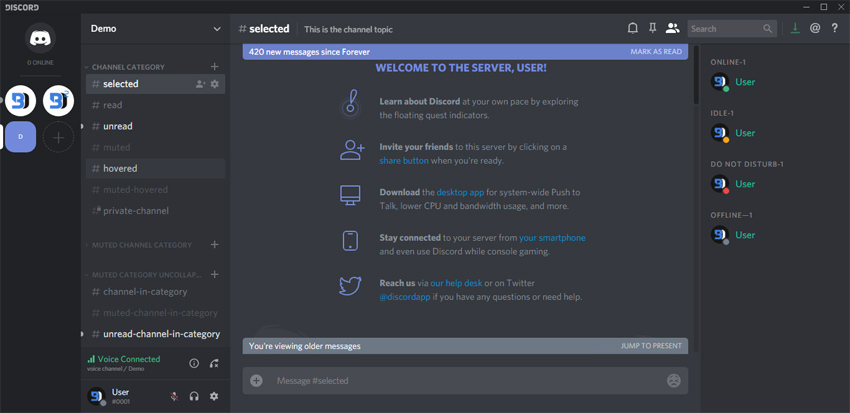Collapse the Channel Category section
This screenshot has width=850, height=413.
(x=128, y=67)
